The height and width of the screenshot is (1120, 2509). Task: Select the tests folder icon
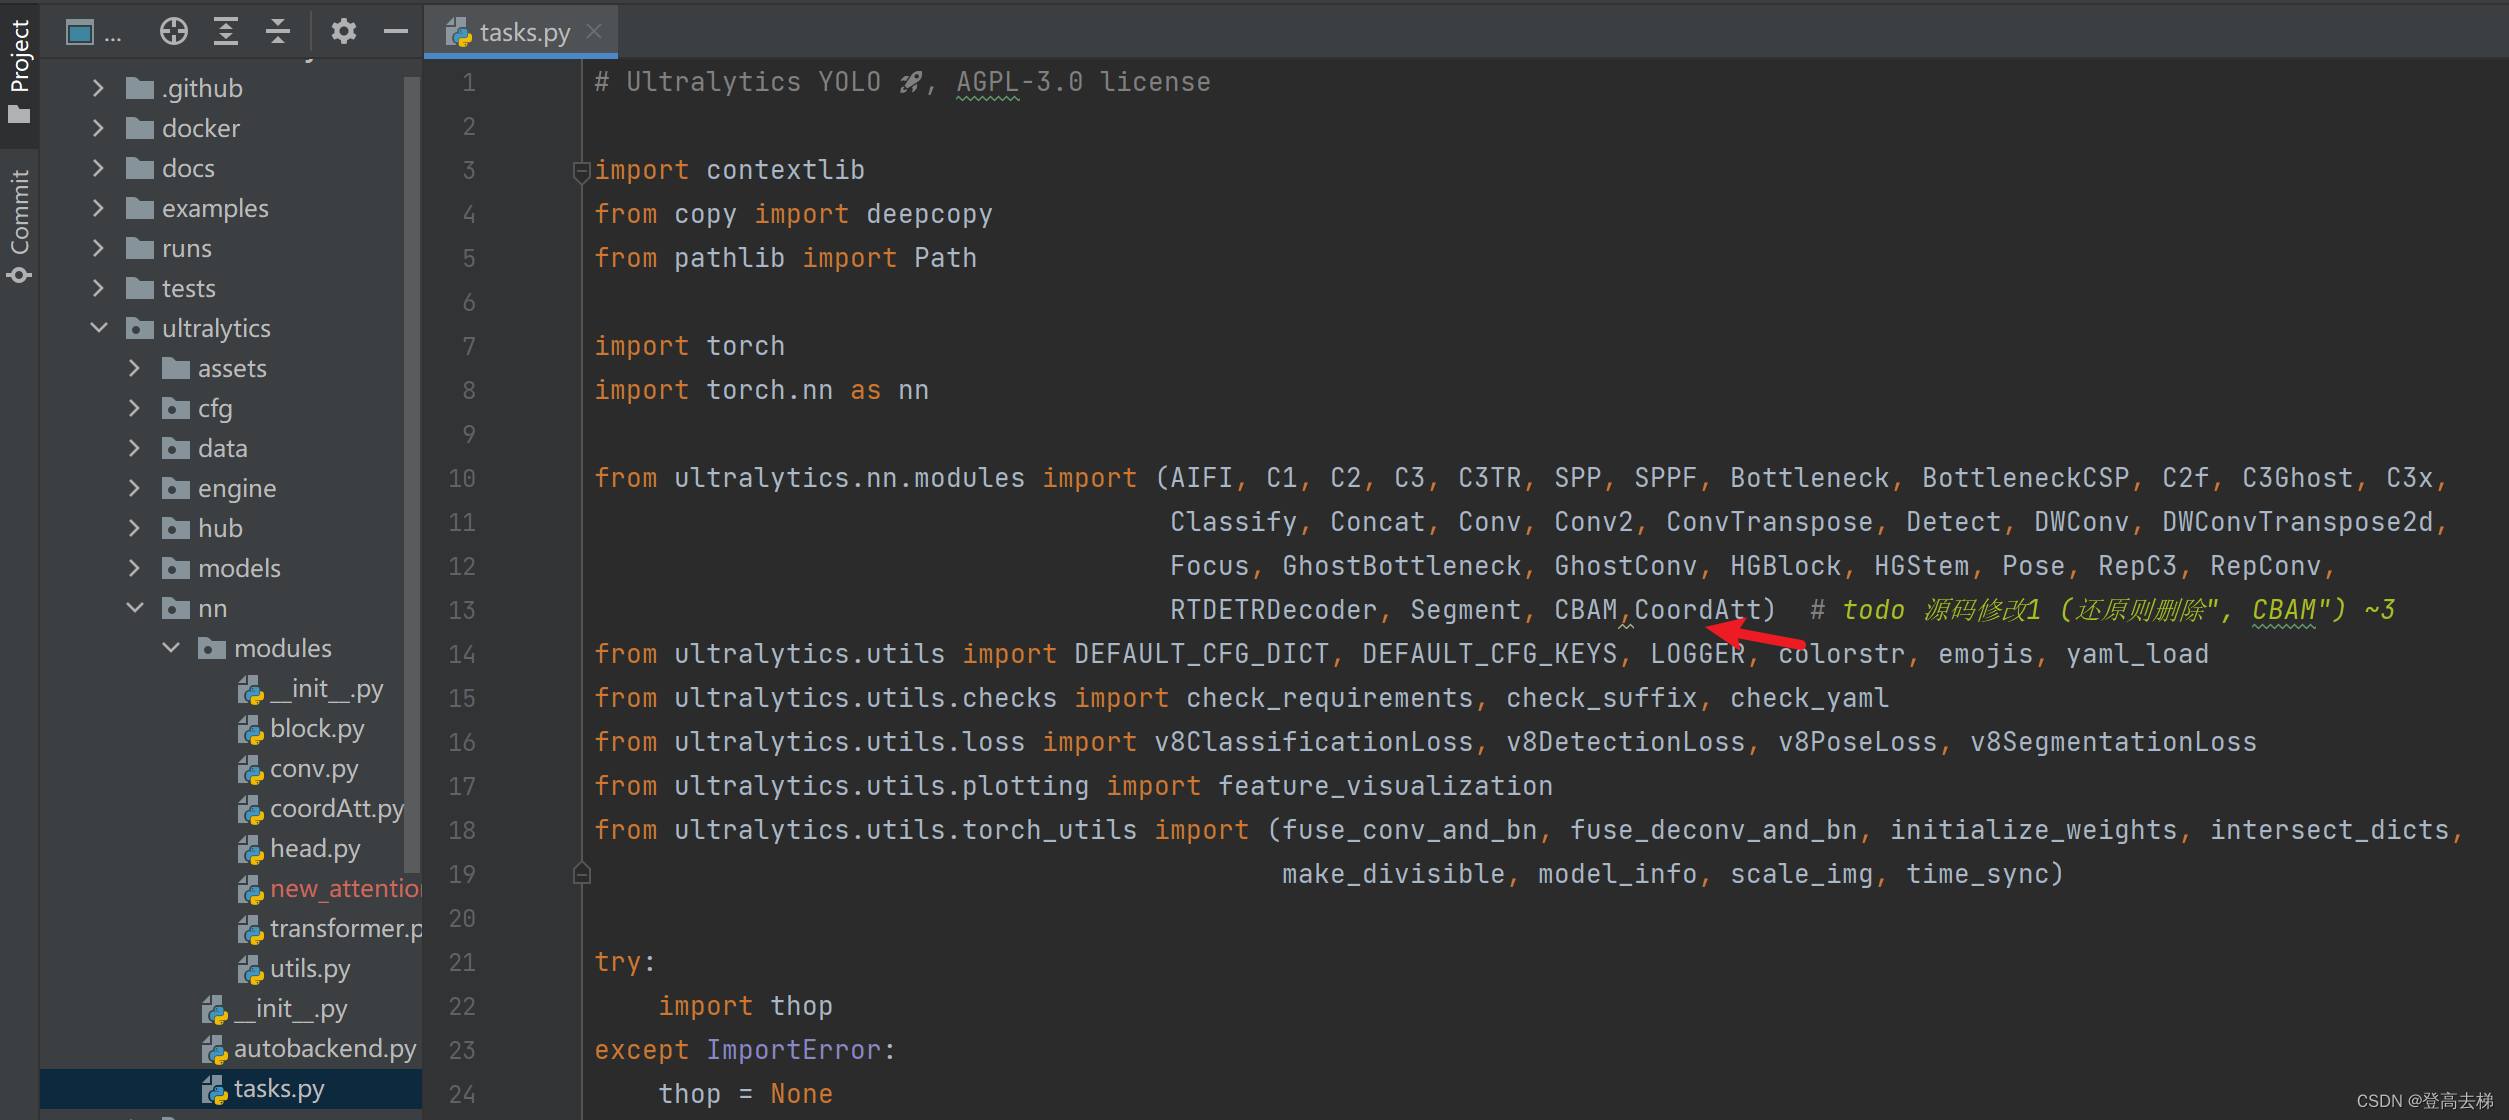140,289
